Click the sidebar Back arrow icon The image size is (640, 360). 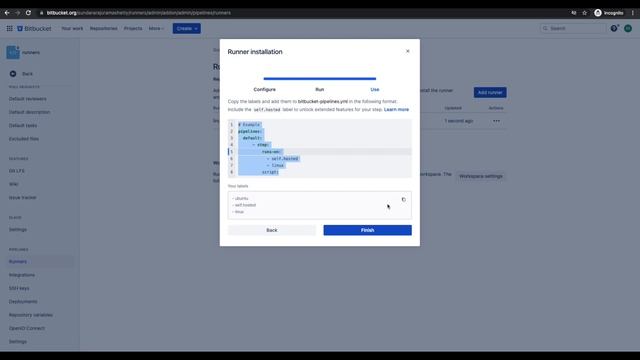pyautogui.click(x=13, y=74)
